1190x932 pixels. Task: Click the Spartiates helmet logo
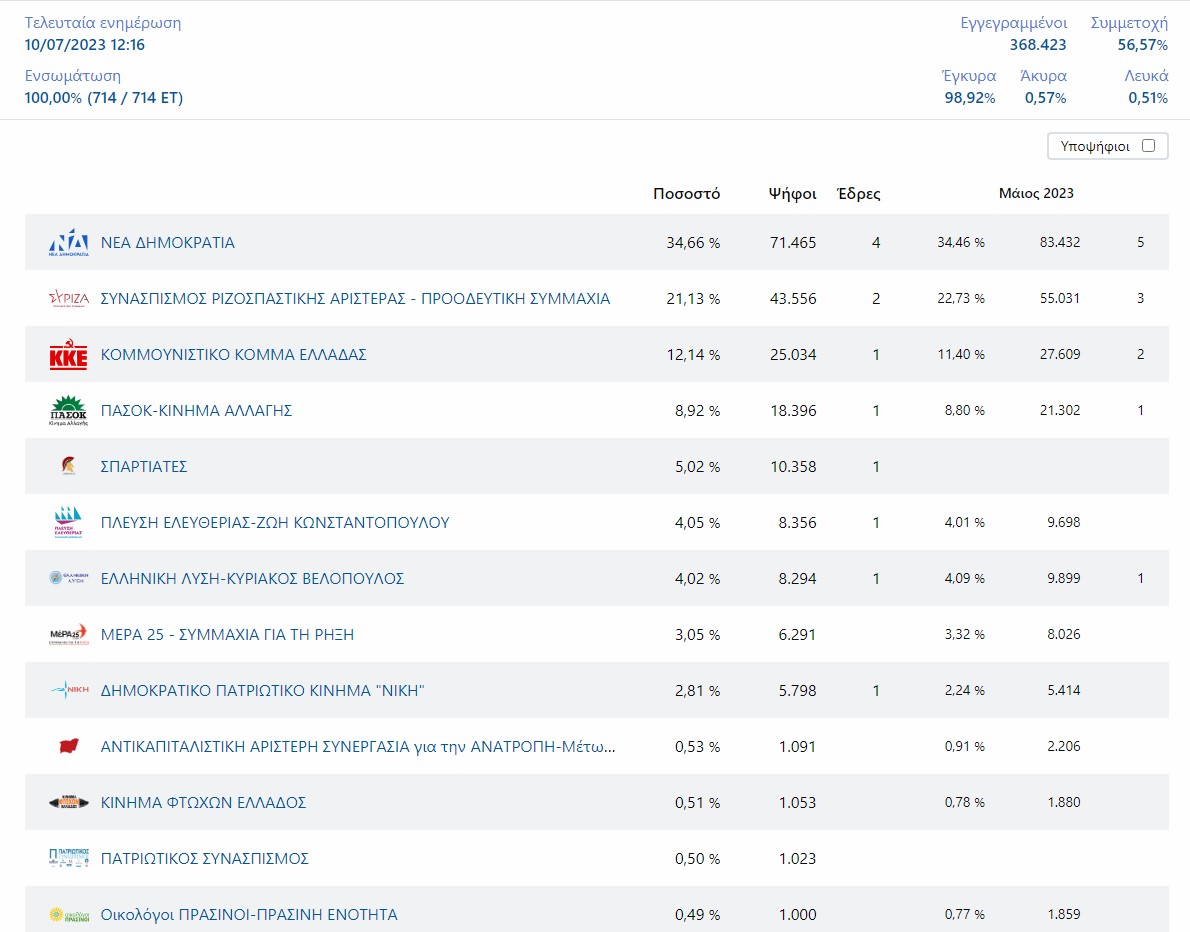click(68, 466)
